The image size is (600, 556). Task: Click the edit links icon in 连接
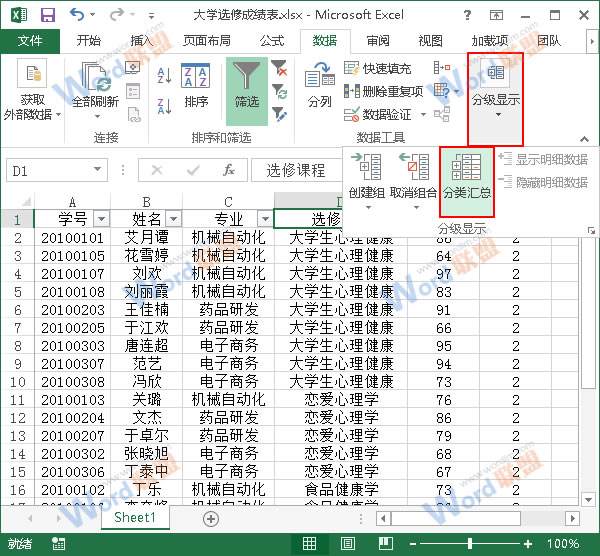134,115
